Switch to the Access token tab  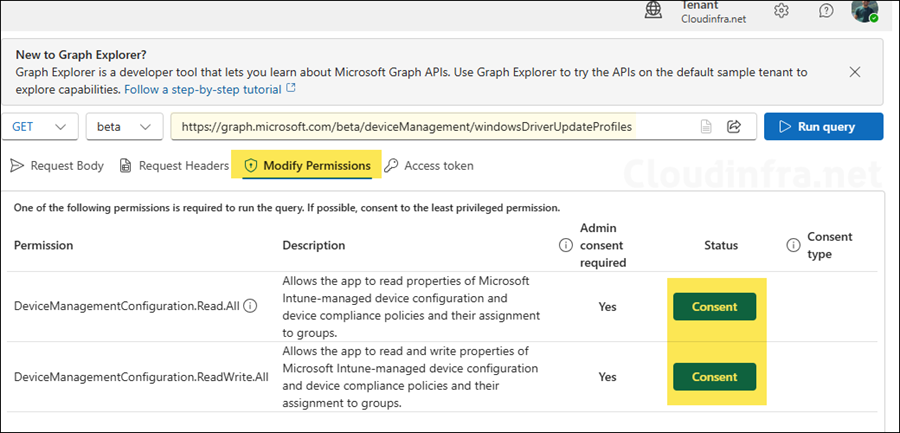click(x=429, y=166)
